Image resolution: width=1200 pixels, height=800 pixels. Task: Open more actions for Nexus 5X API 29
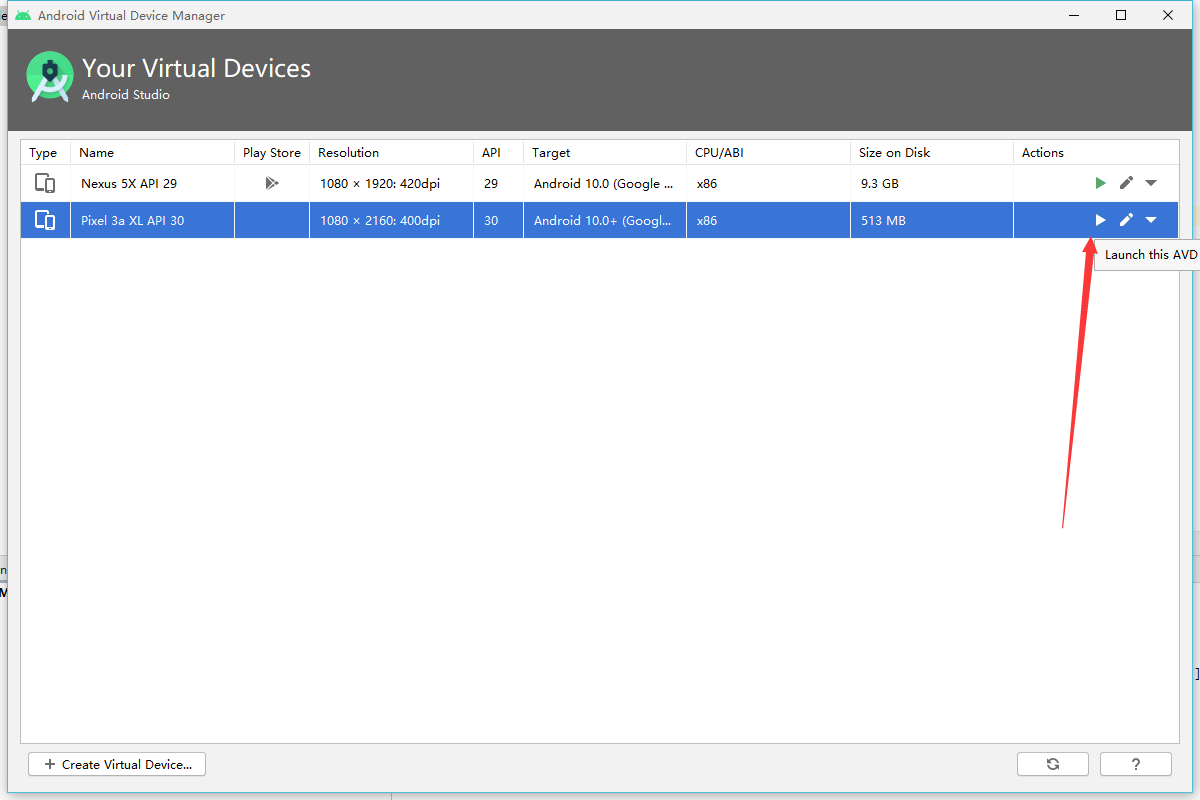(x=1151, y=183)
